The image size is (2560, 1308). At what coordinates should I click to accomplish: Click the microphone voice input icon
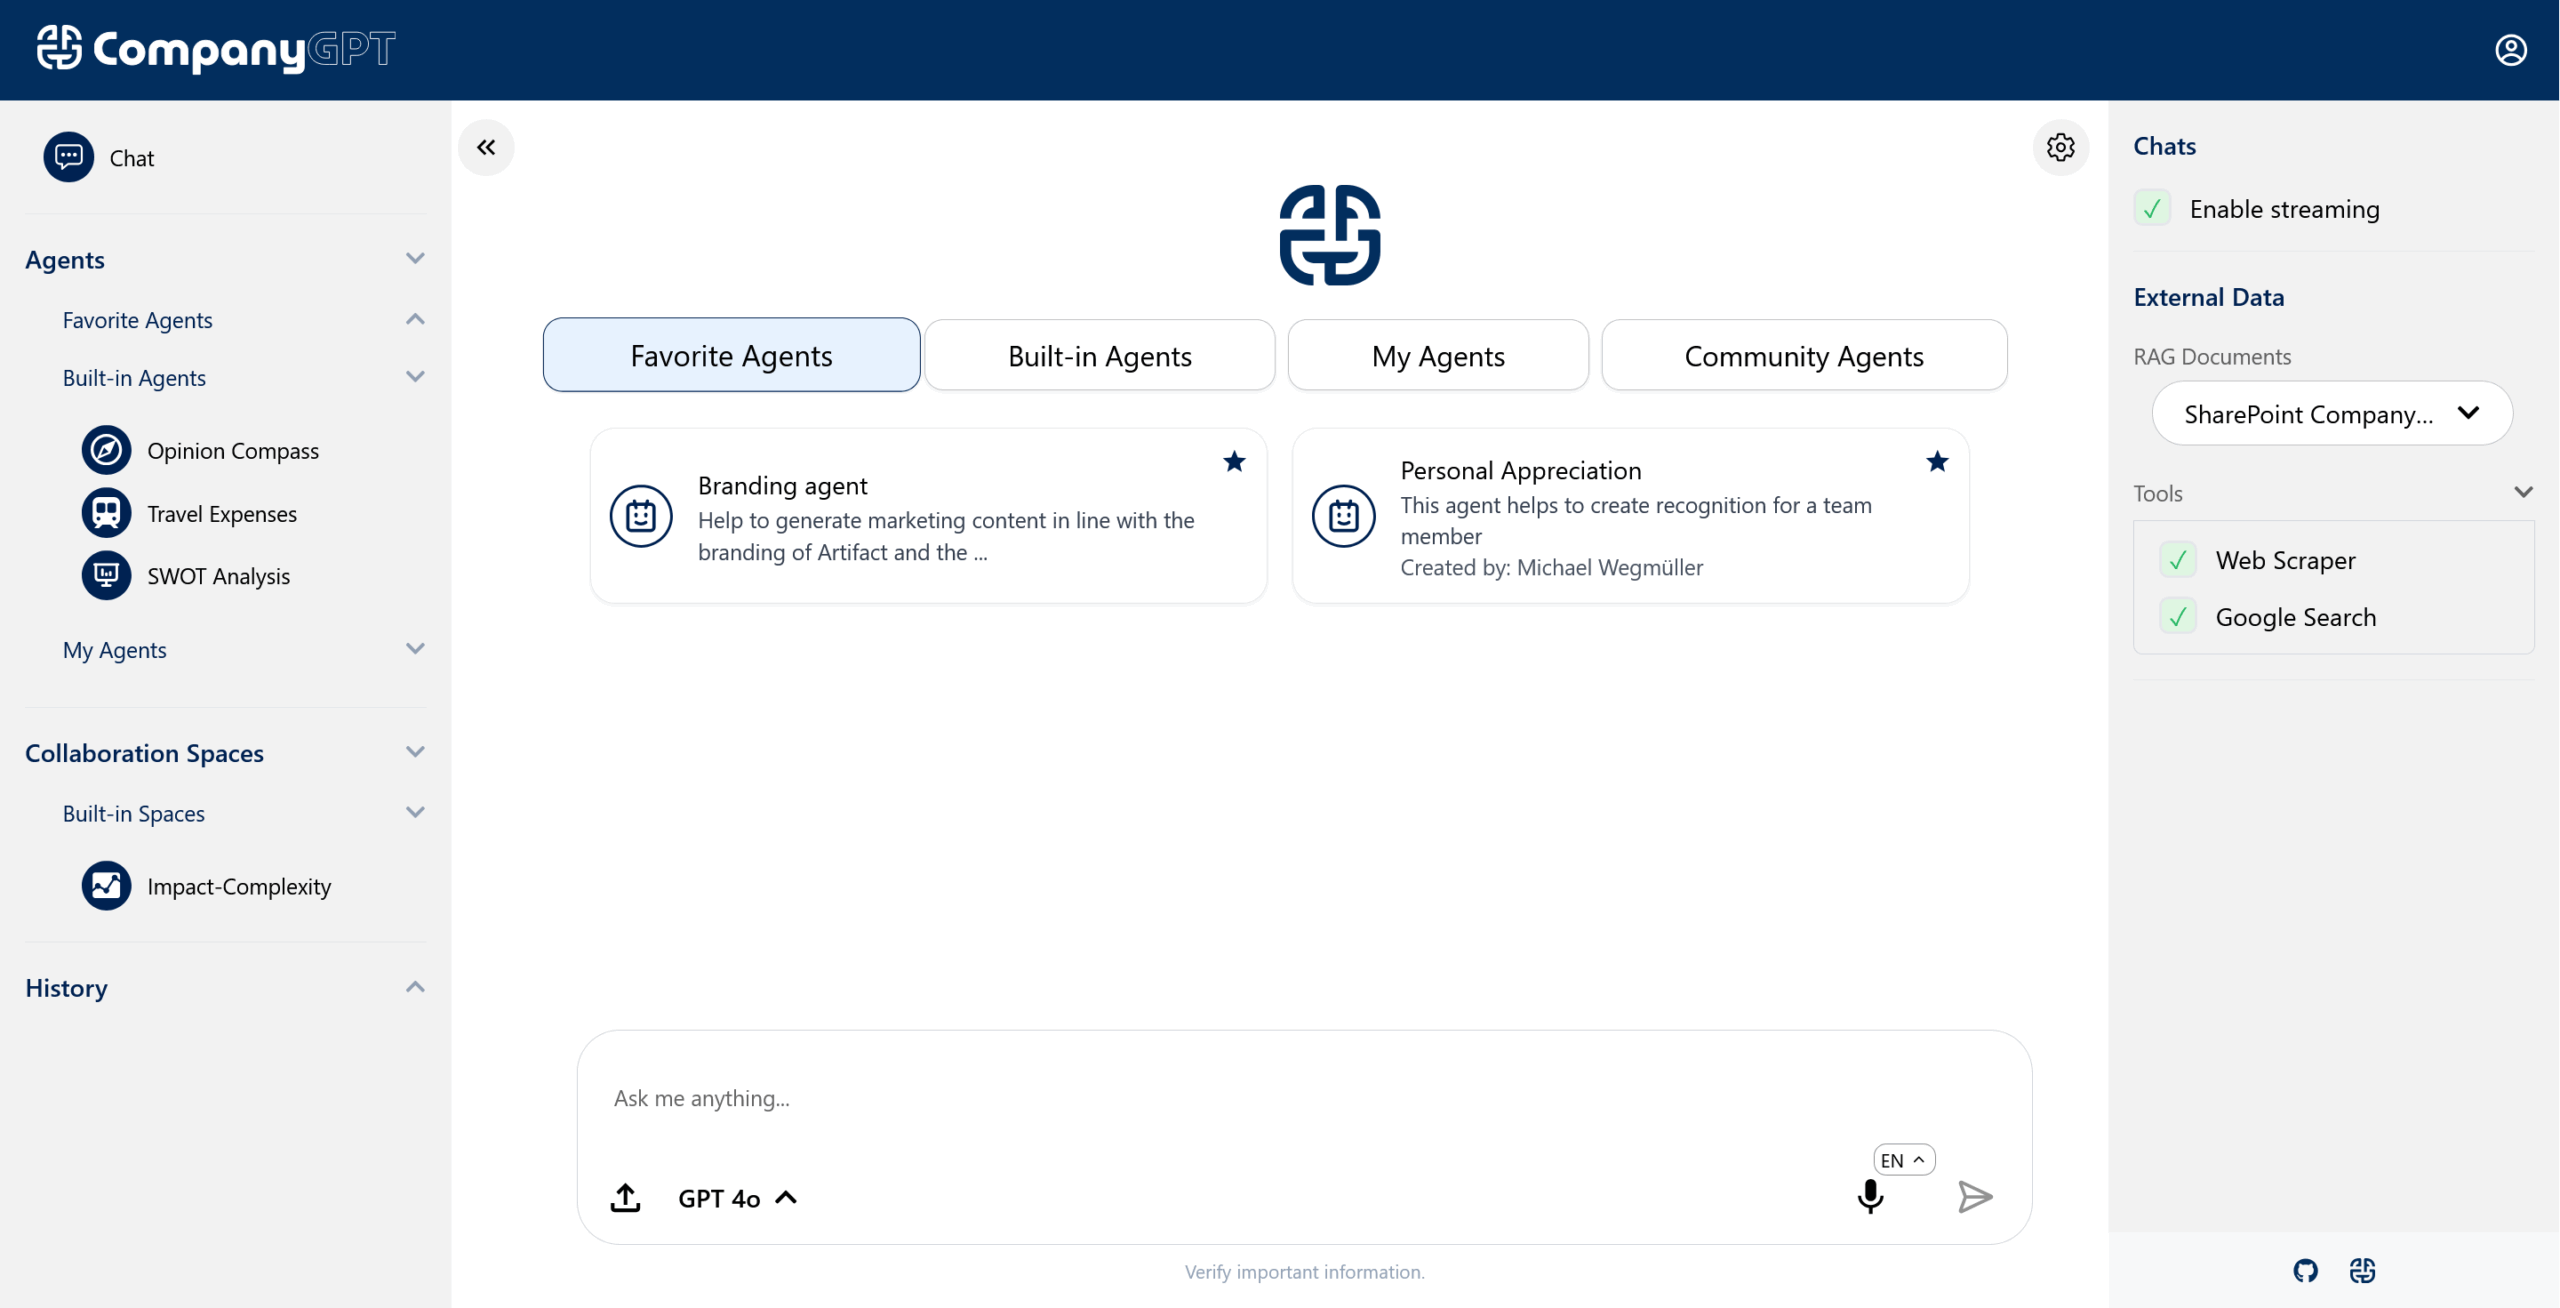[x=1870, y=1197]
